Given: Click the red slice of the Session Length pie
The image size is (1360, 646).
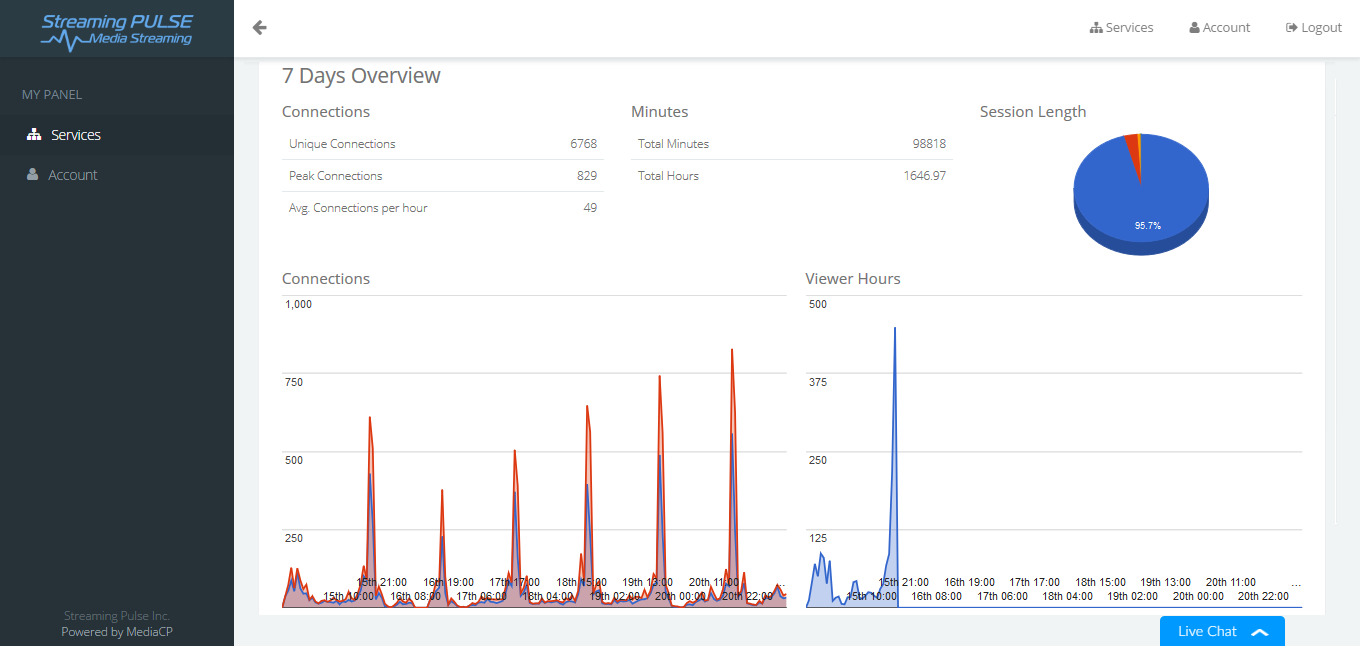Looking at the screenshot, I should tap(1132, 150).
